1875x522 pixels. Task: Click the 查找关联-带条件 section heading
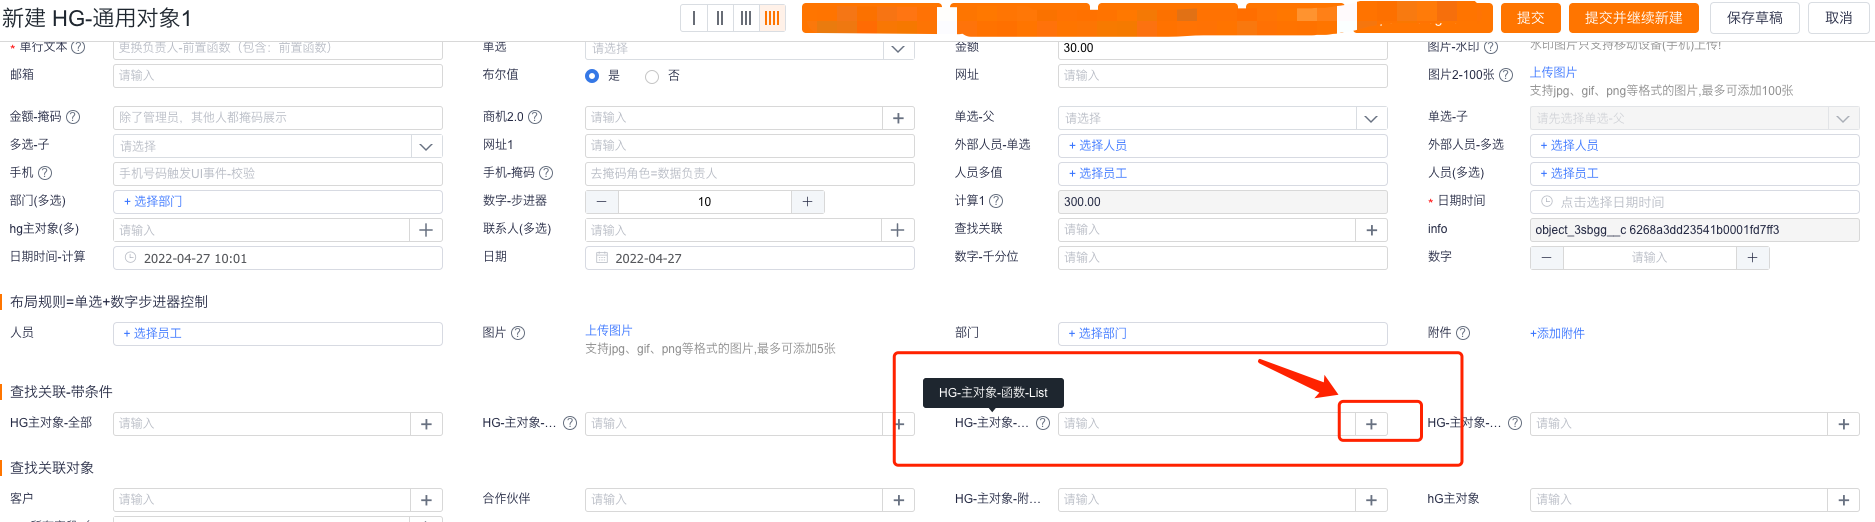pos(61,392)
